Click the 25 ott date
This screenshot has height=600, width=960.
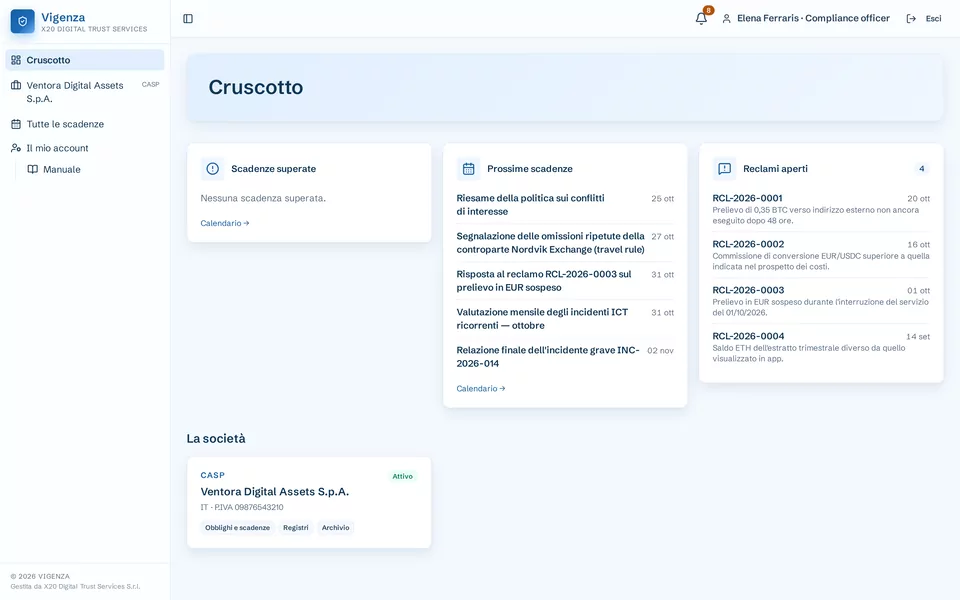[662, 198]
